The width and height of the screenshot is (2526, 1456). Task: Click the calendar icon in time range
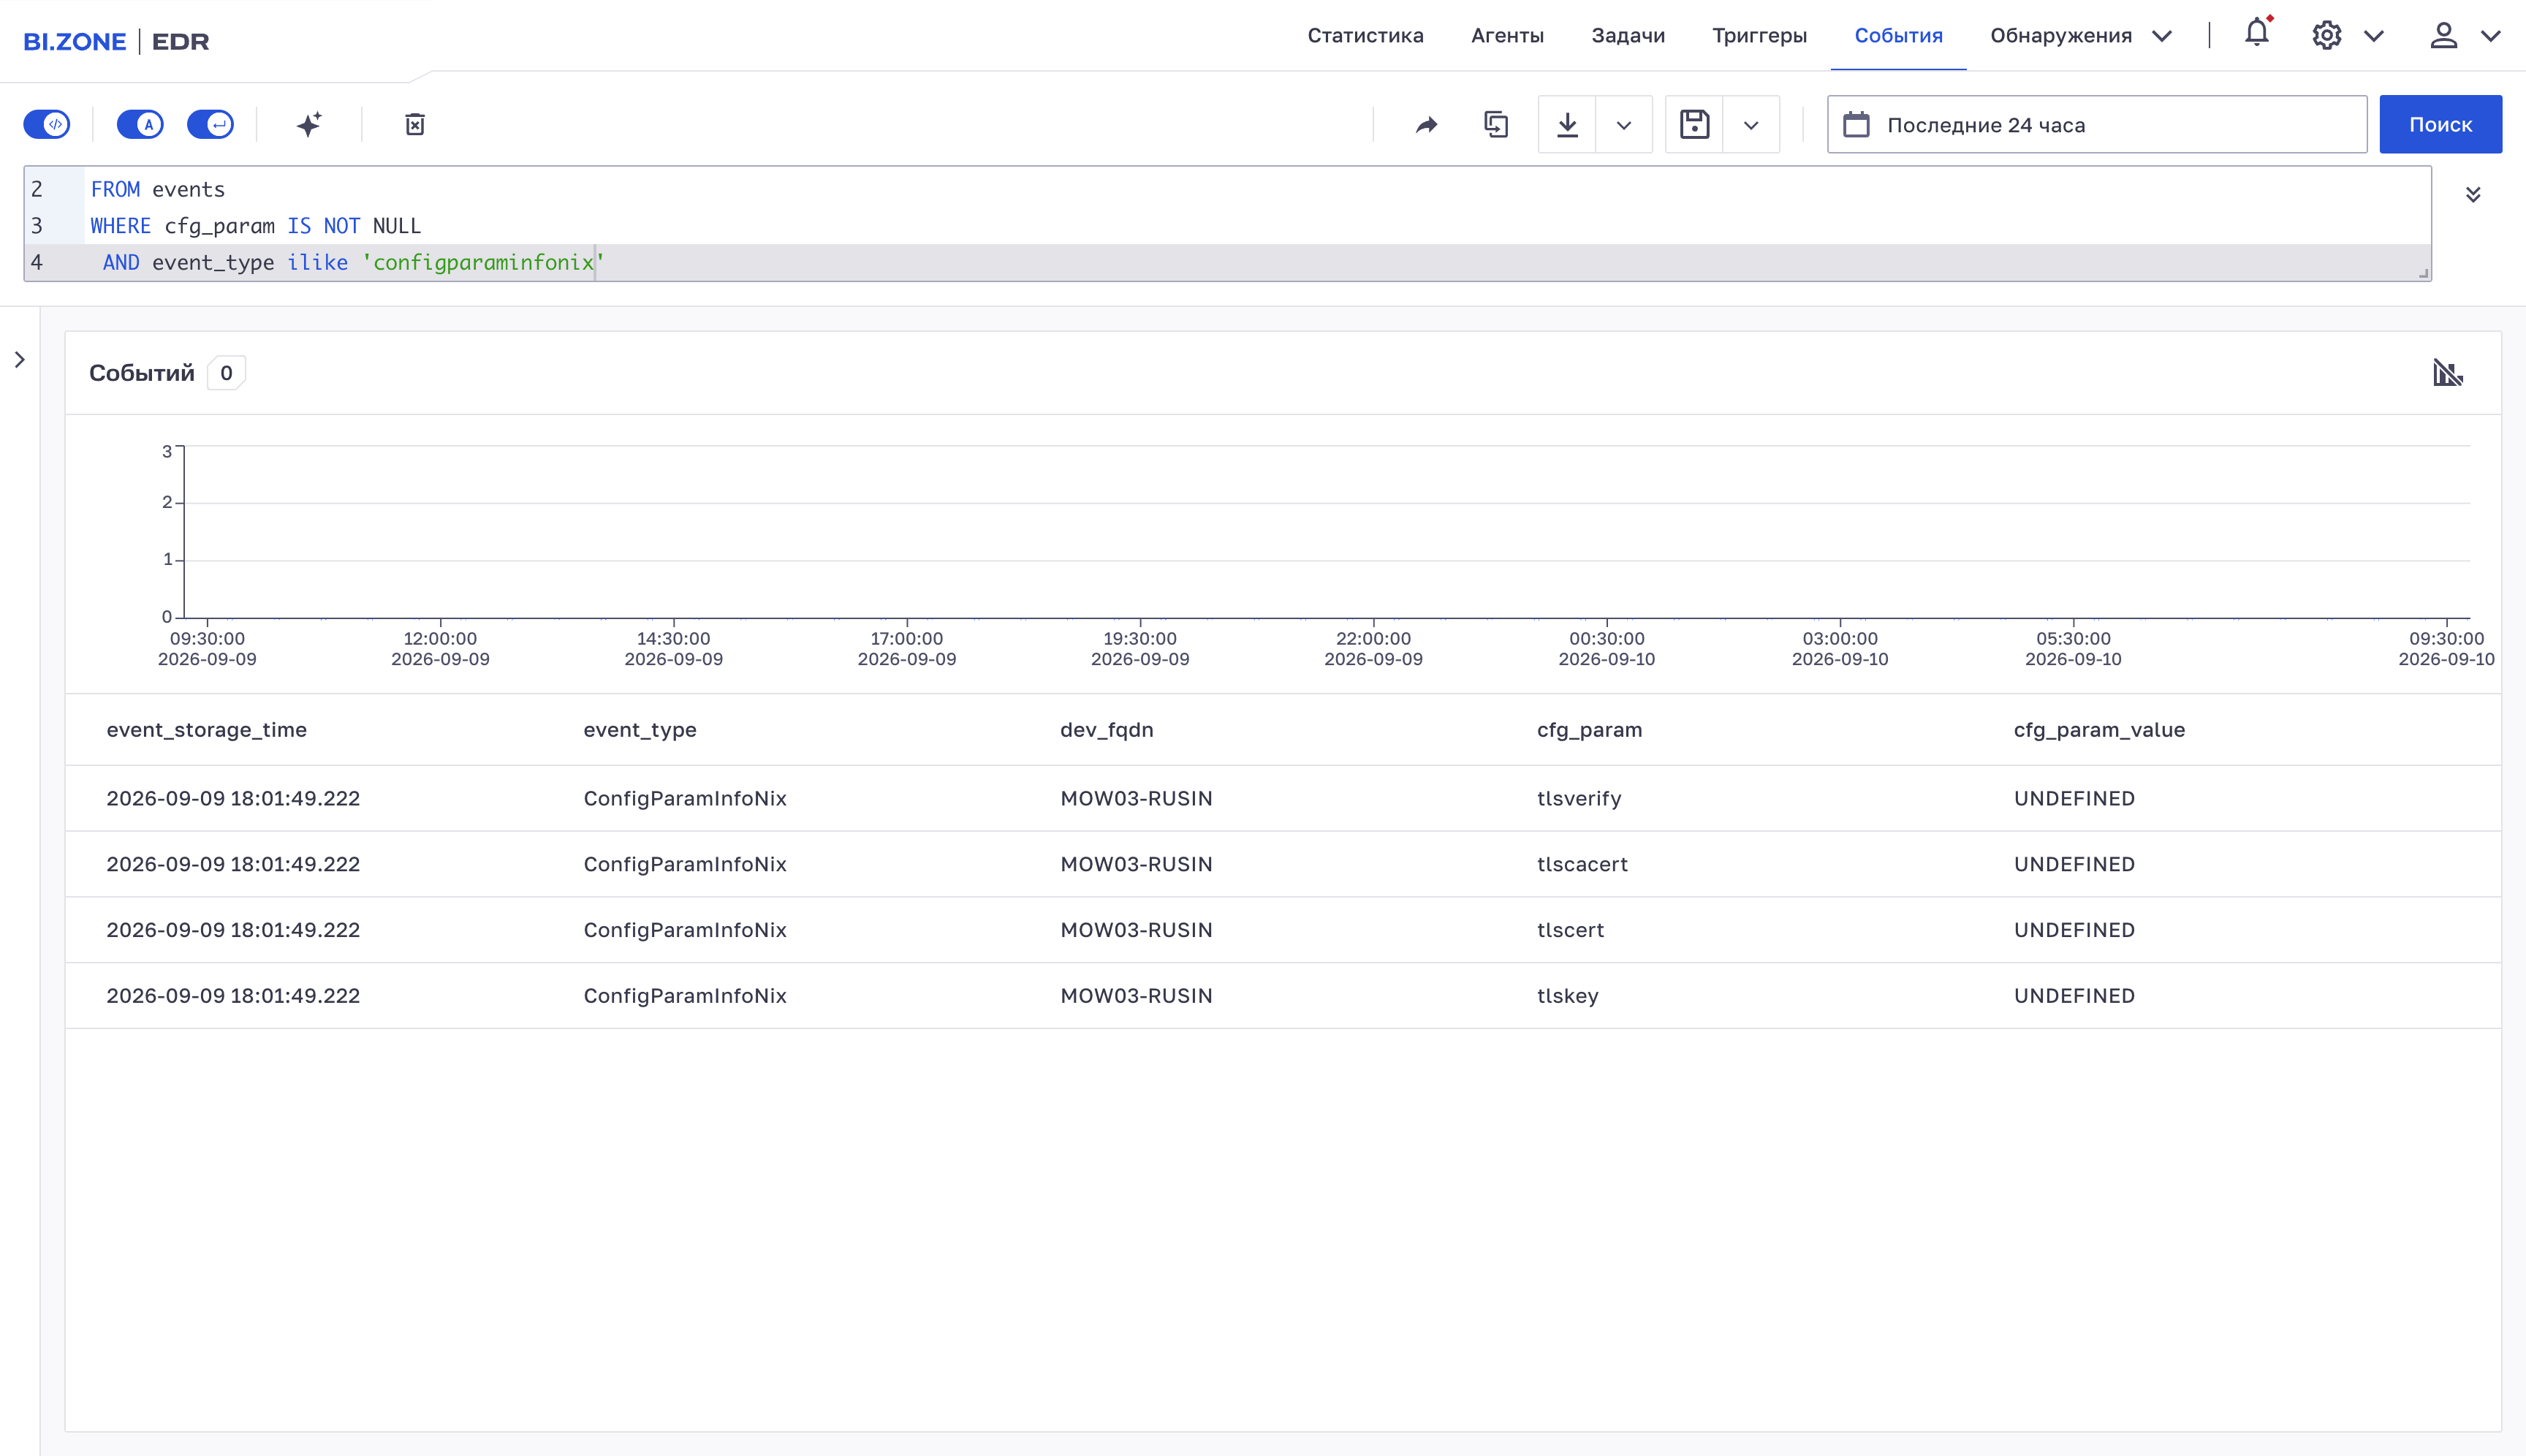[1856, 124]
